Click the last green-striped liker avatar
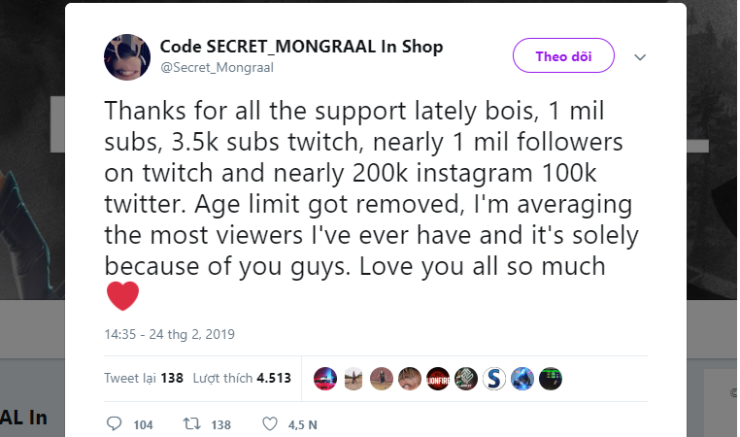 pos(551,378)
